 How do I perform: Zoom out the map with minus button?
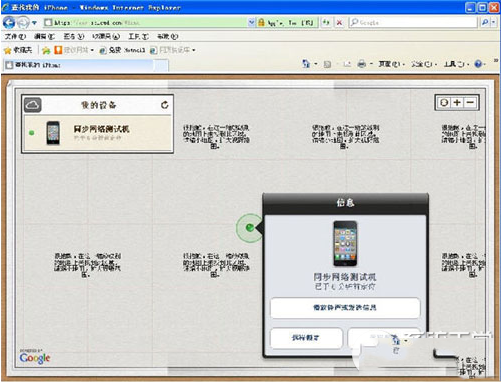pyautogui.click(x=470, y=102)
